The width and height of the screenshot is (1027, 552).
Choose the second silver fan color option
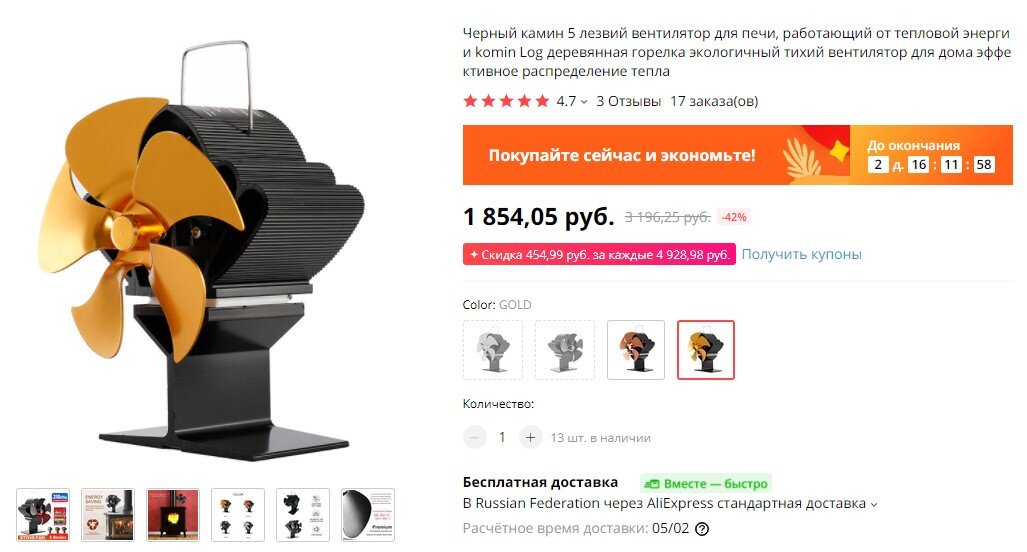tap(565, 350)
